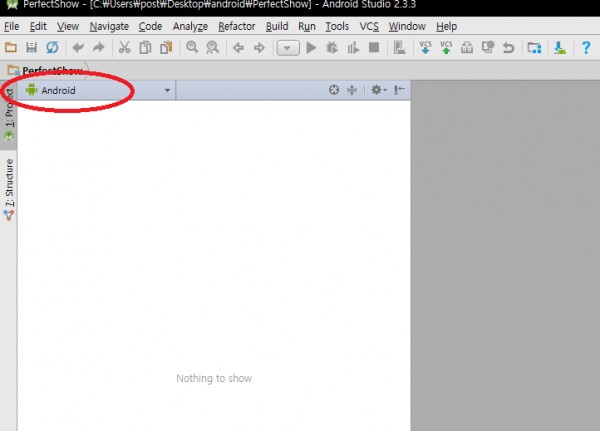The width and height of the screenshot is (600, 431).
Task: Click the green Run play icon
Action: [311, 48]
